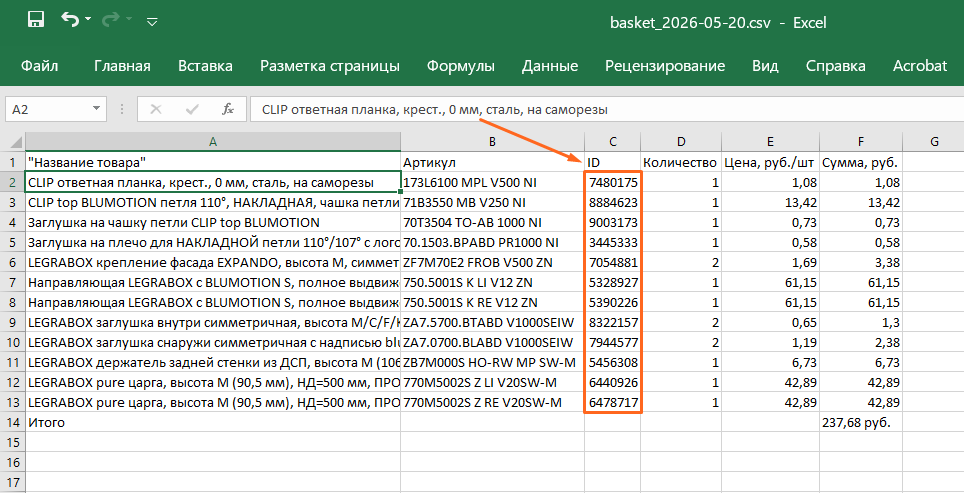This screenshot has height=493, width=964.
Task: Select column E header
Action: (770, 142)
